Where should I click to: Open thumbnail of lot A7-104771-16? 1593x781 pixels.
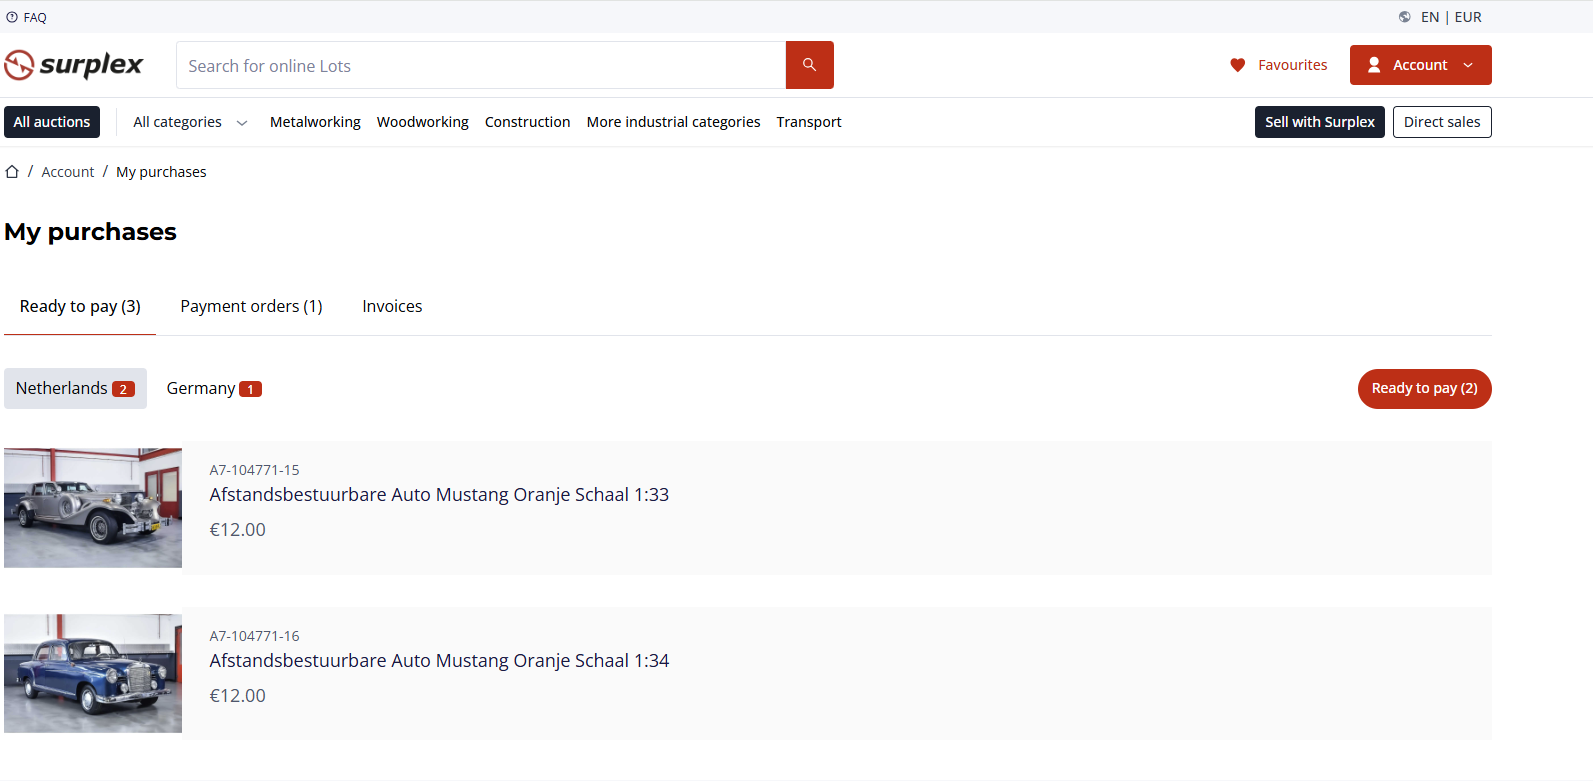tap(93, 673)
